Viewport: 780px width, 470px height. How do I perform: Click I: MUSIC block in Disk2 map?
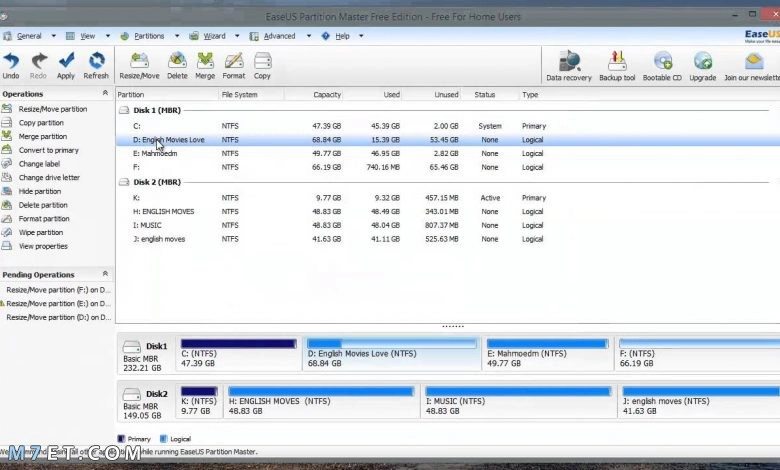[518, 401]
